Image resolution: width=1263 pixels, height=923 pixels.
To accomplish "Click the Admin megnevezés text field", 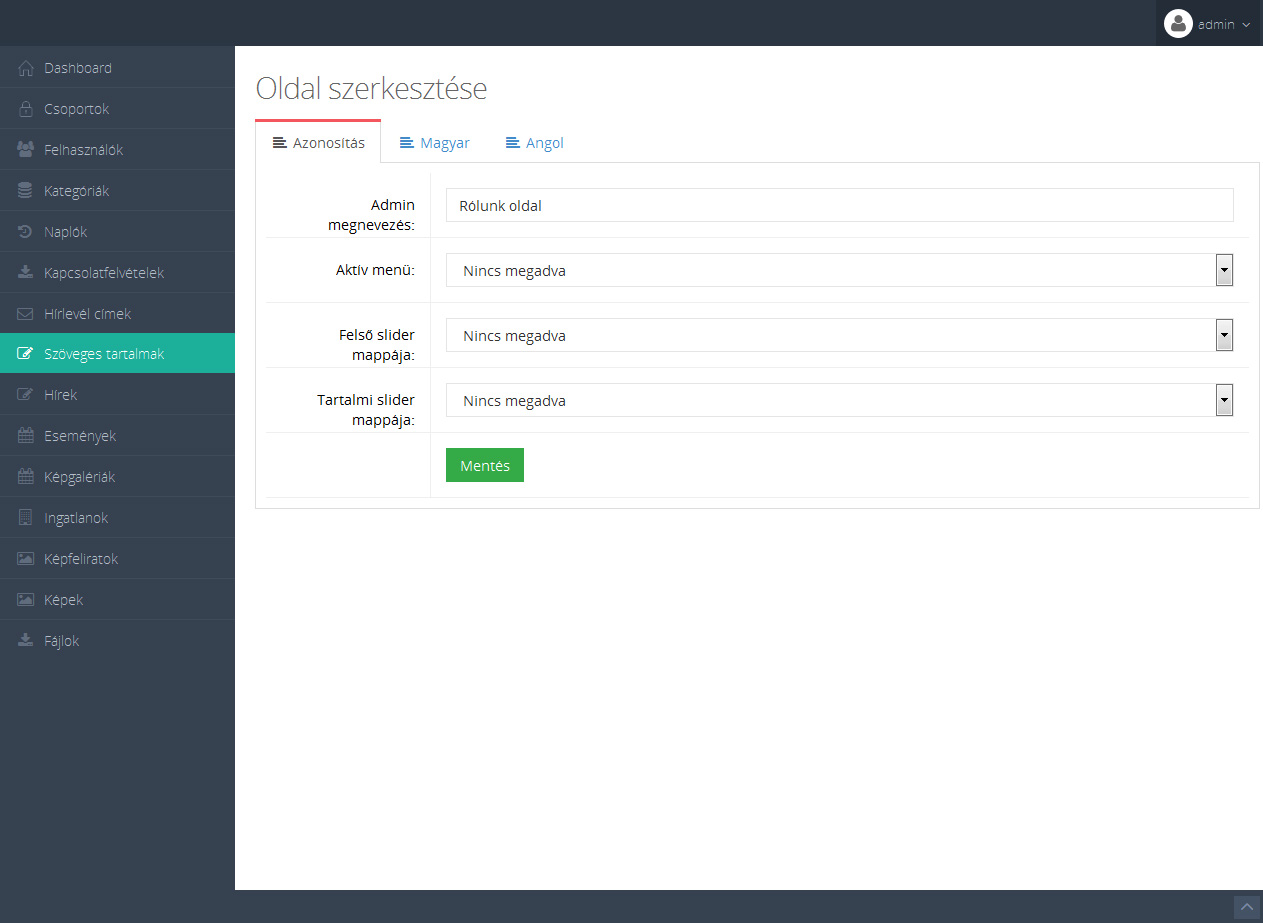I will pos(838,205).
